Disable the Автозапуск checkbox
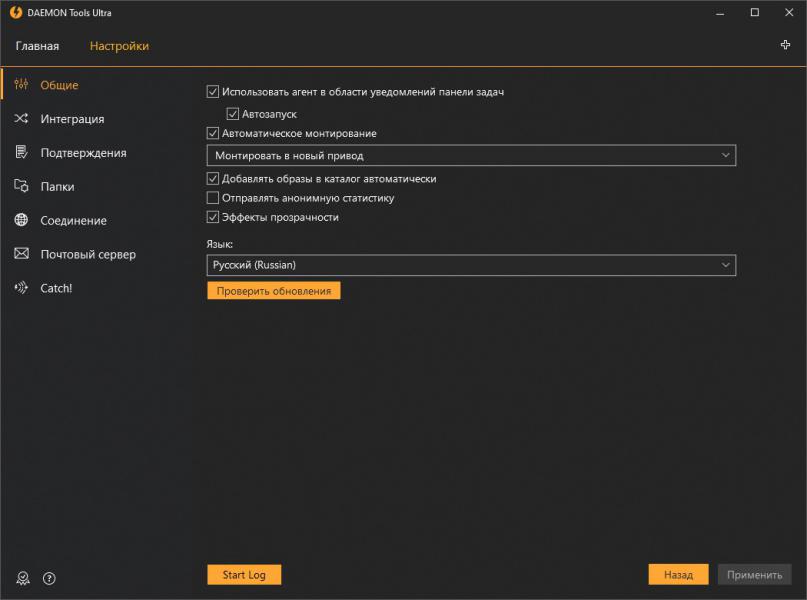Image resolution: width=807 pixels, height=600 pixels. point(233,114)
